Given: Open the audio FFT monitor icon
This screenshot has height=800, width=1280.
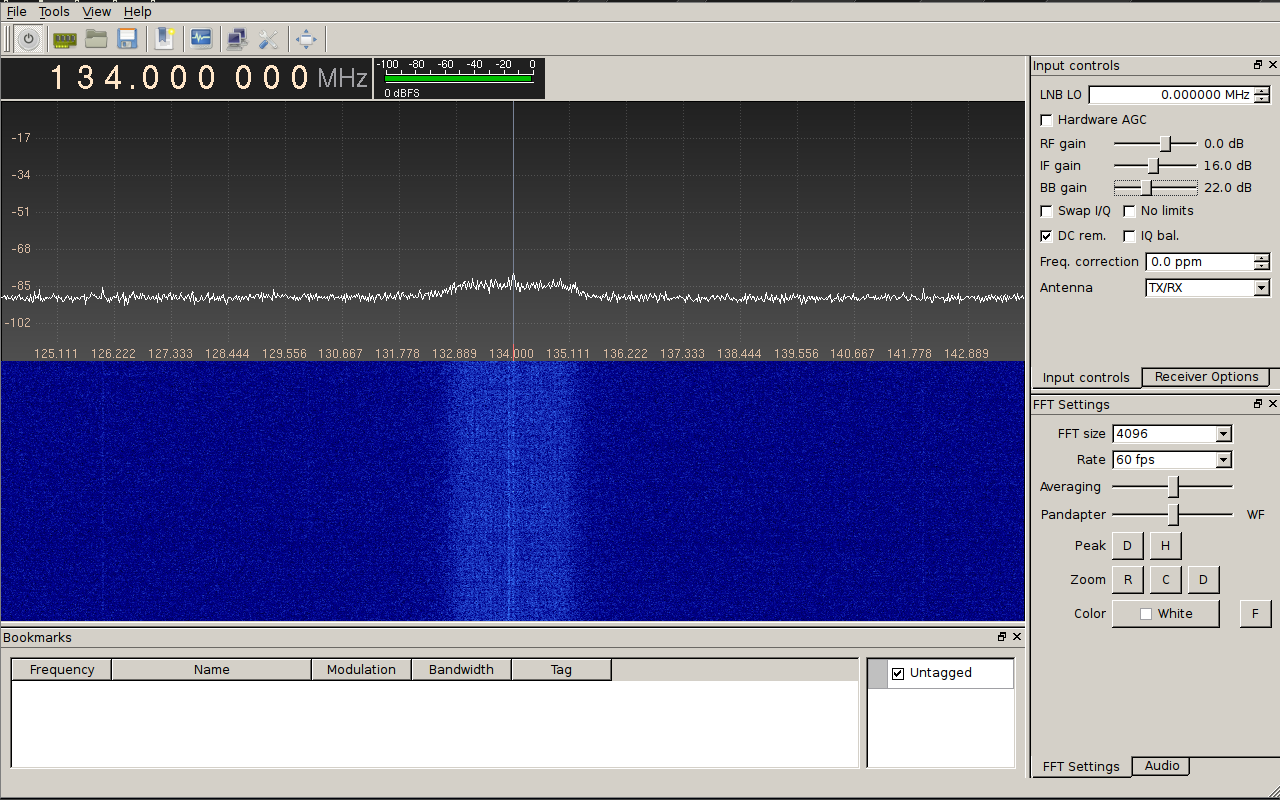Looking at the screenshot, I should (x=201, y=39).
